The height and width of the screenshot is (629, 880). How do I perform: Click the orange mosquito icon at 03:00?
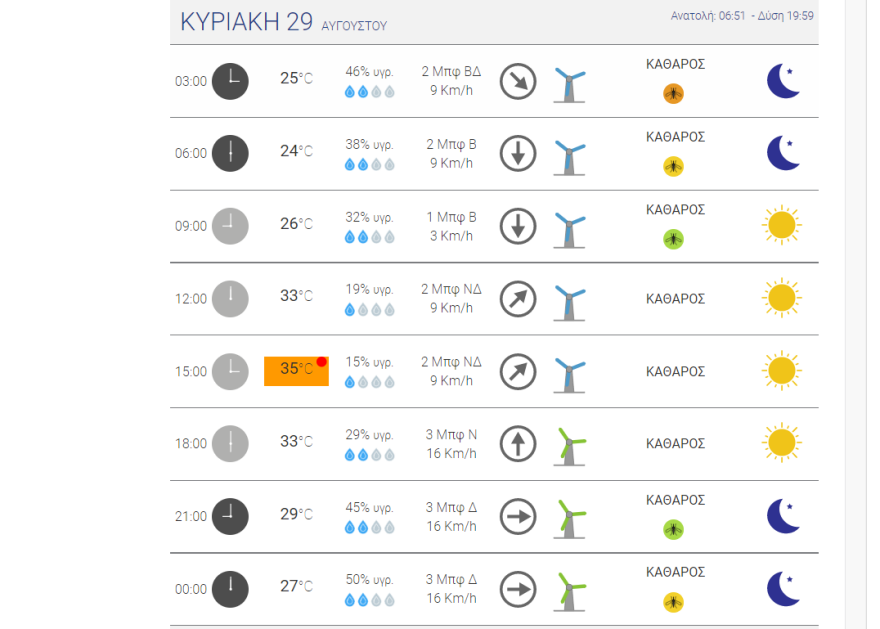[674, 94]
